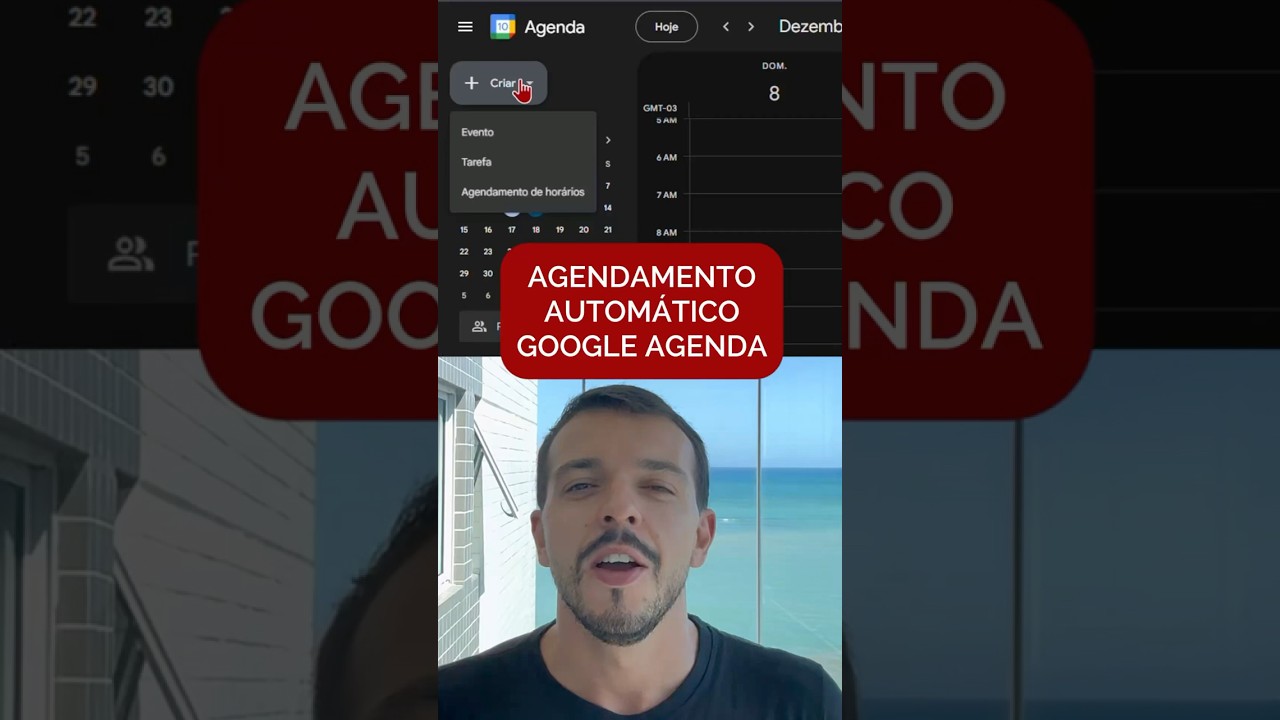The height and width of the screenshot is (720, 1280).
Task: Select date 7 in the mini calendar
Action: point(607,186)
